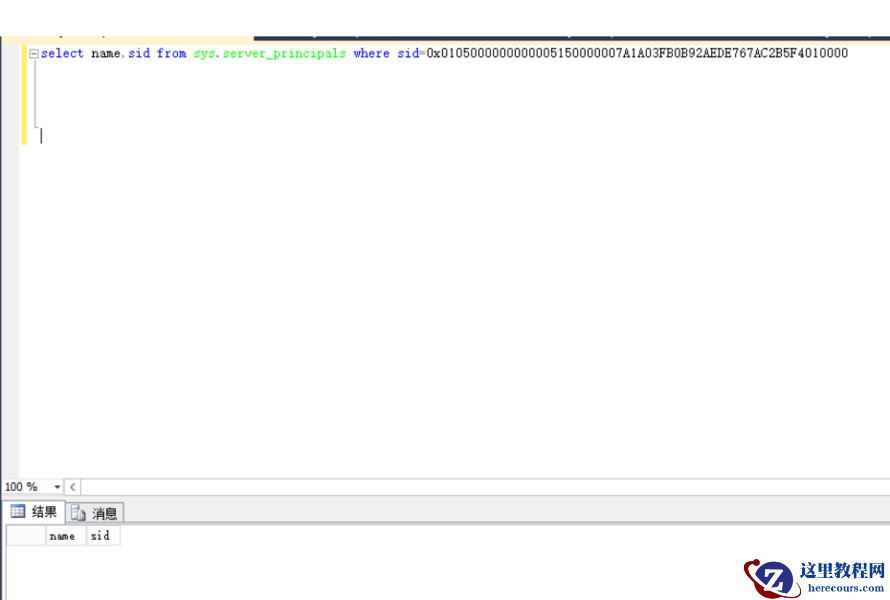890x600 pixels.
Task: Click the where keyword in query
Action: [x=371, y=53]
